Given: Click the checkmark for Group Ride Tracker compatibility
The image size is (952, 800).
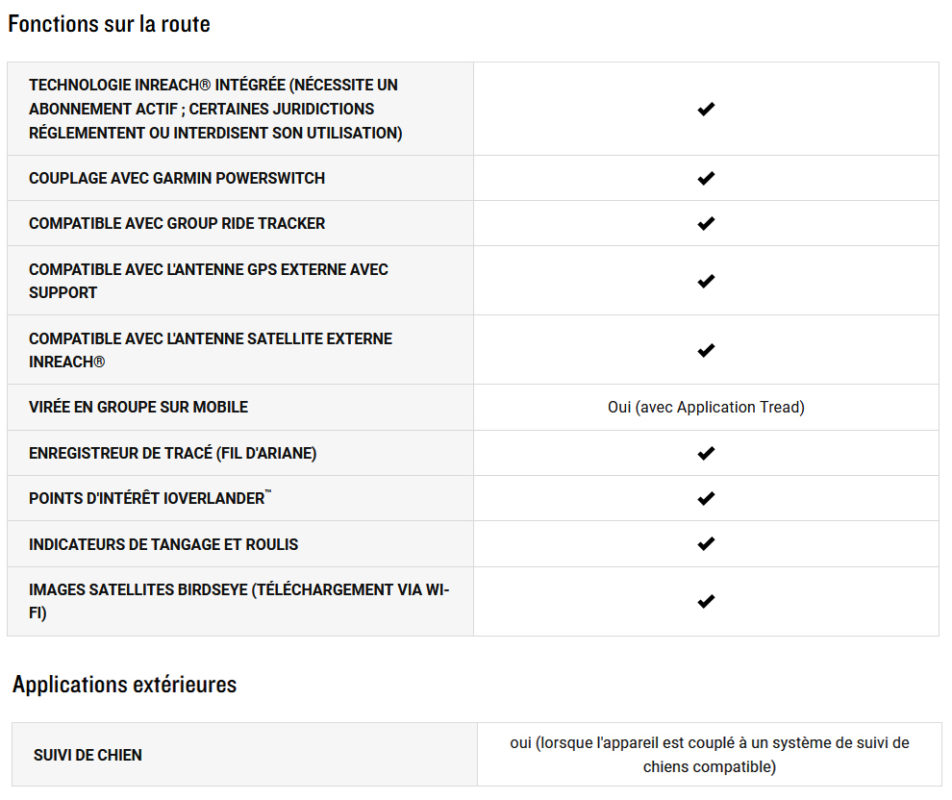Looking at the screenshot, I should [x=706, y=224].
